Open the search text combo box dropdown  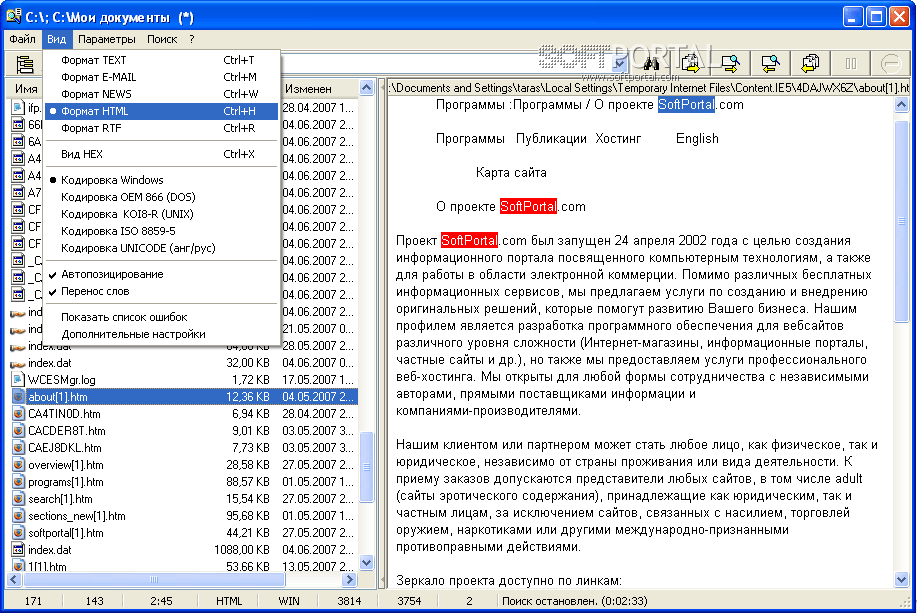620,63
